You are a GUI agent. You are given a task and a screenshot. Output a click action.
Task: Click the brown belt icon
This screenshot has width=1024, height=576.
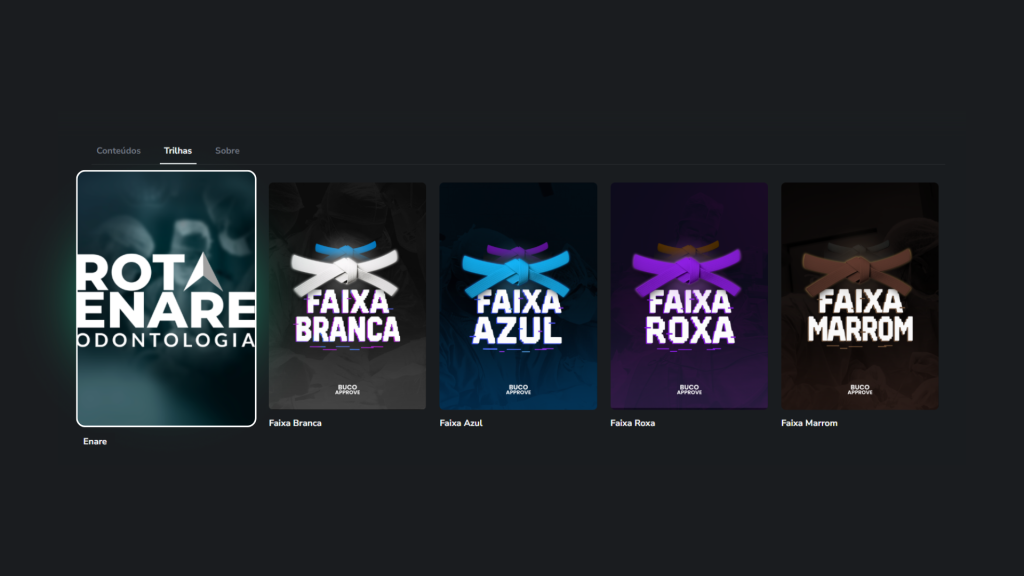(x=859, y=268)
